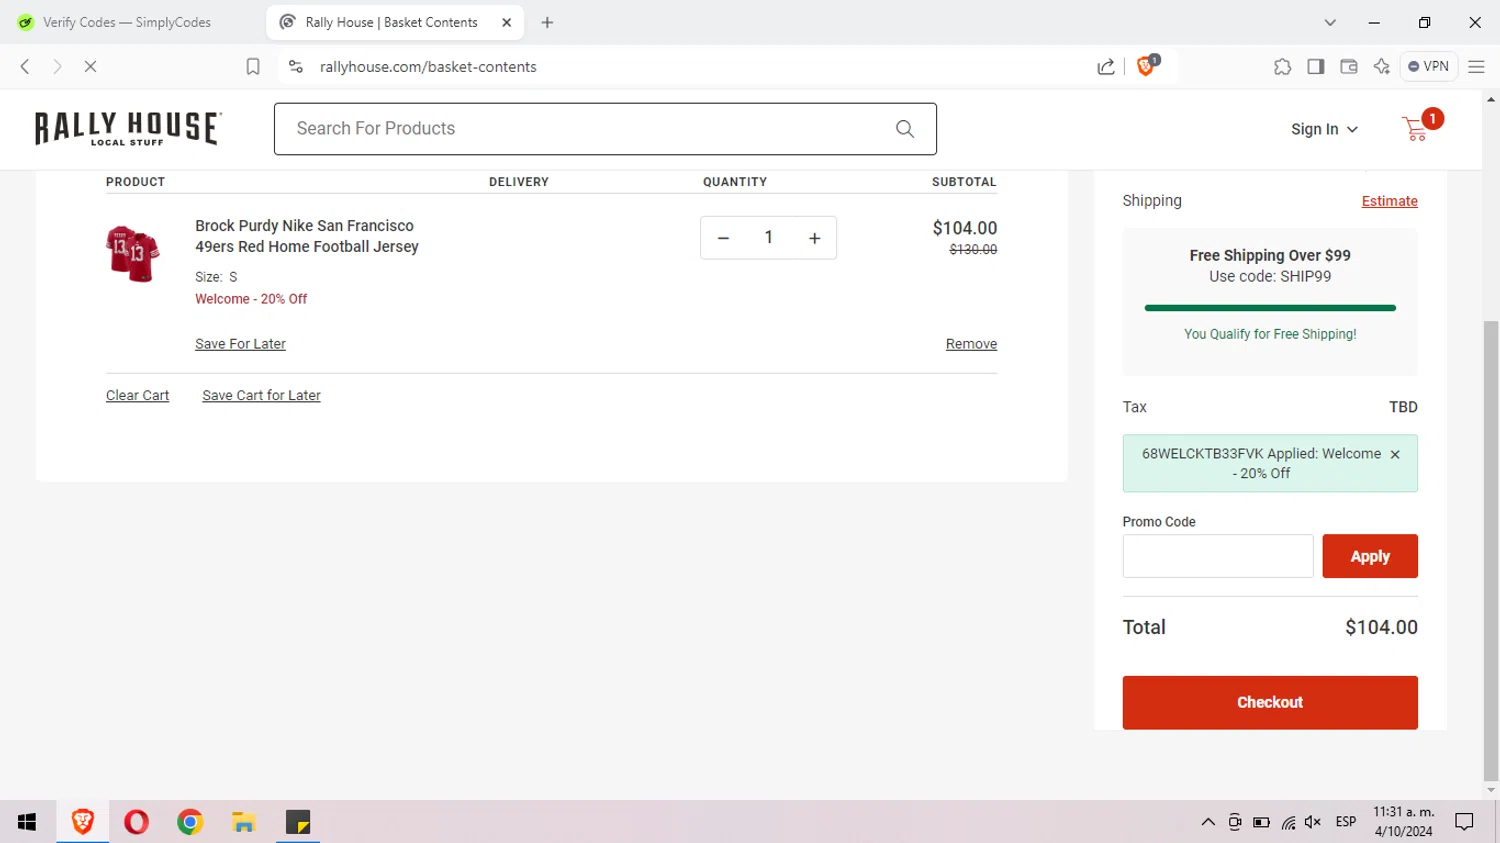Open a new browser tab

click(x=547, y=22)
